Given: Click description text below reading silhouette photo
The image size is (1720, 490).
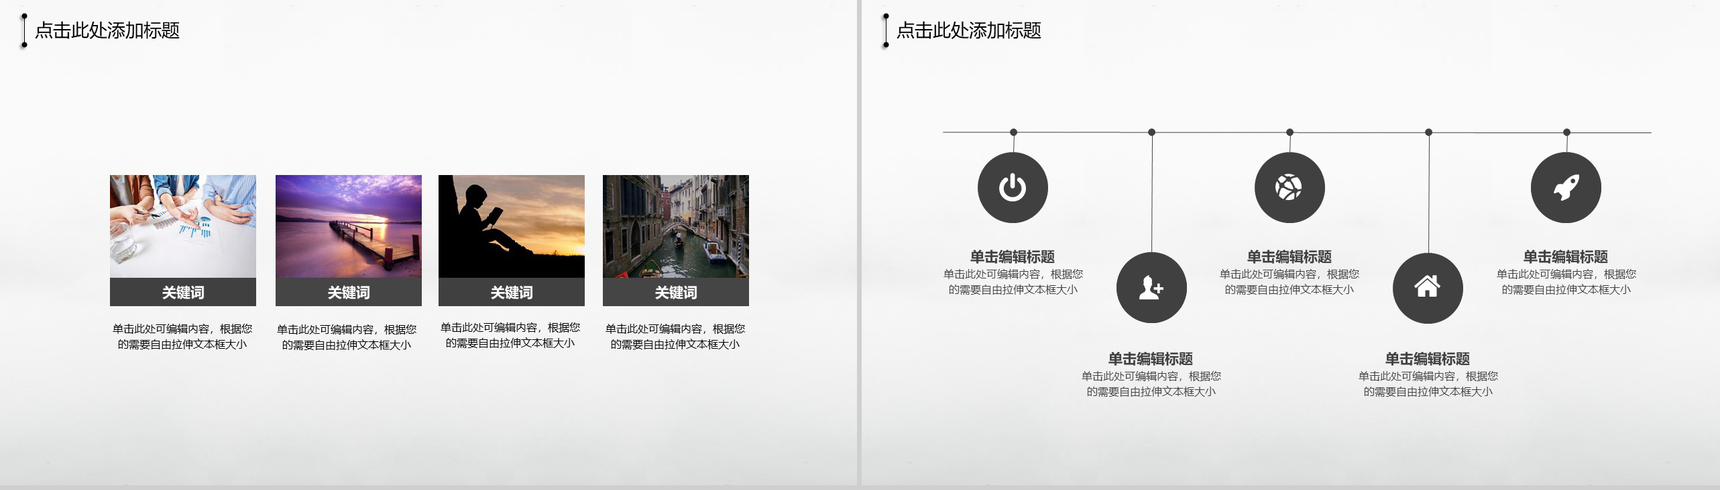Looking at the screenshot, I should click(510, 335).
